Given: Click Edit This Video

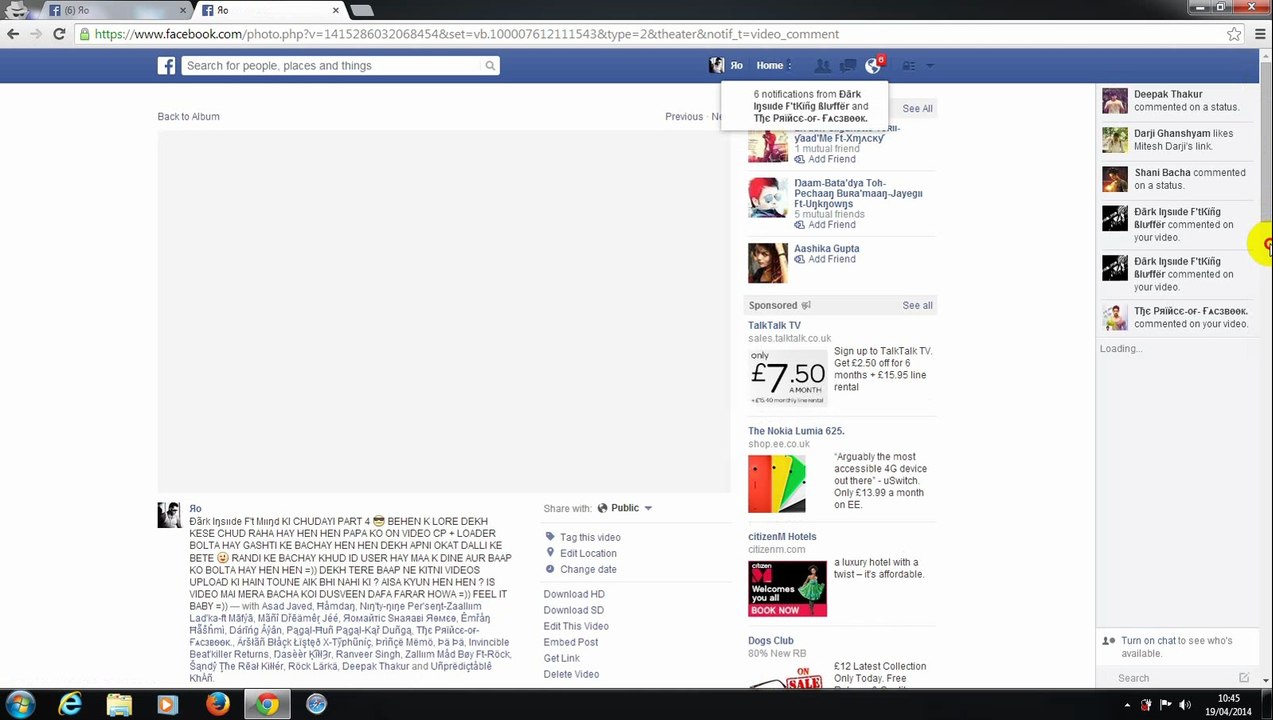Looking at the screenshot, I should (576, 627).
